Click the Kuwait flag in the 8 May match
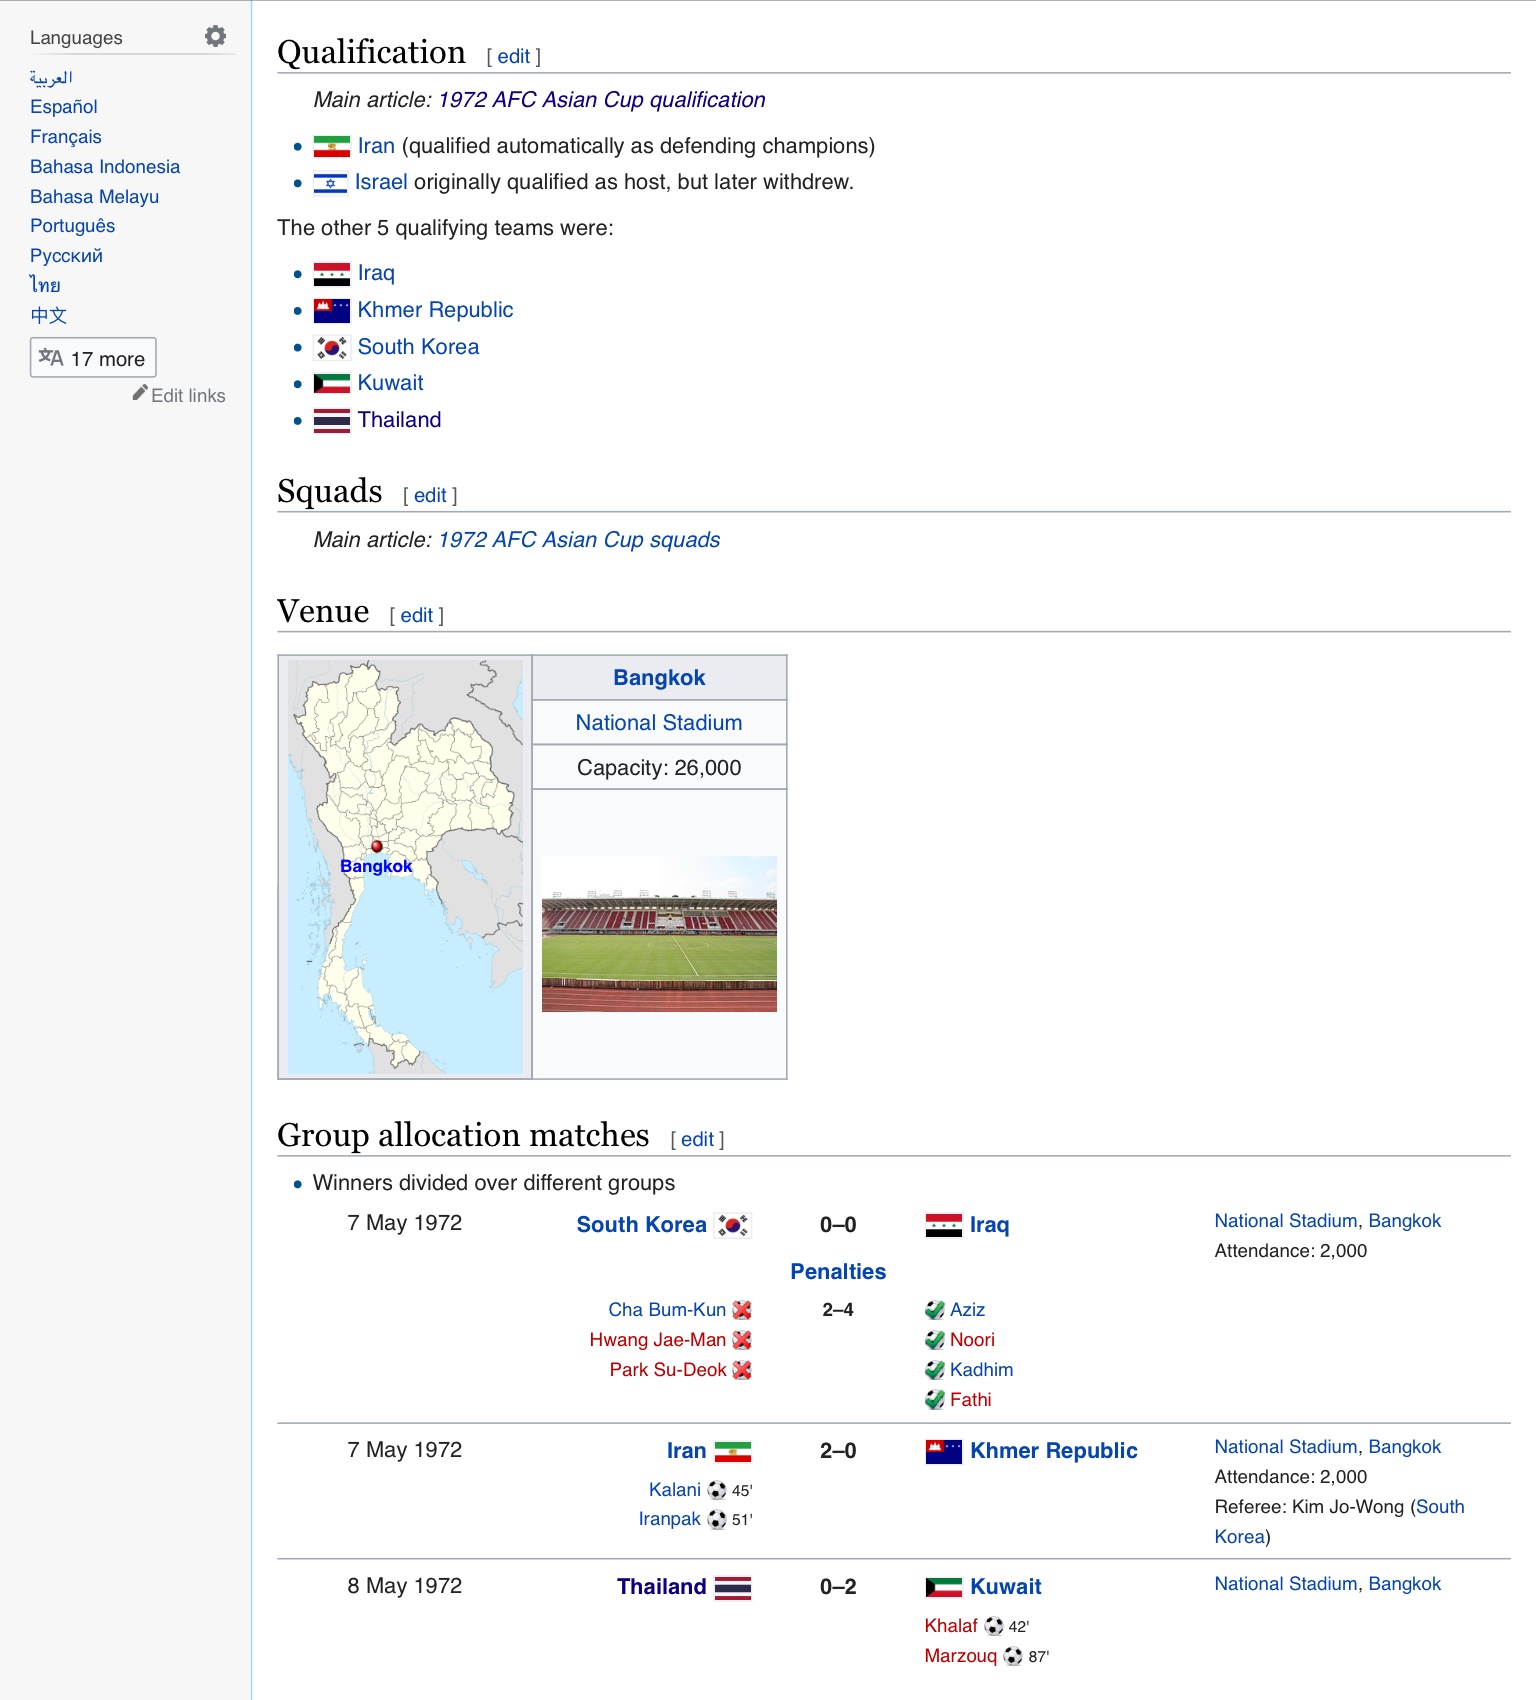 944,1588
